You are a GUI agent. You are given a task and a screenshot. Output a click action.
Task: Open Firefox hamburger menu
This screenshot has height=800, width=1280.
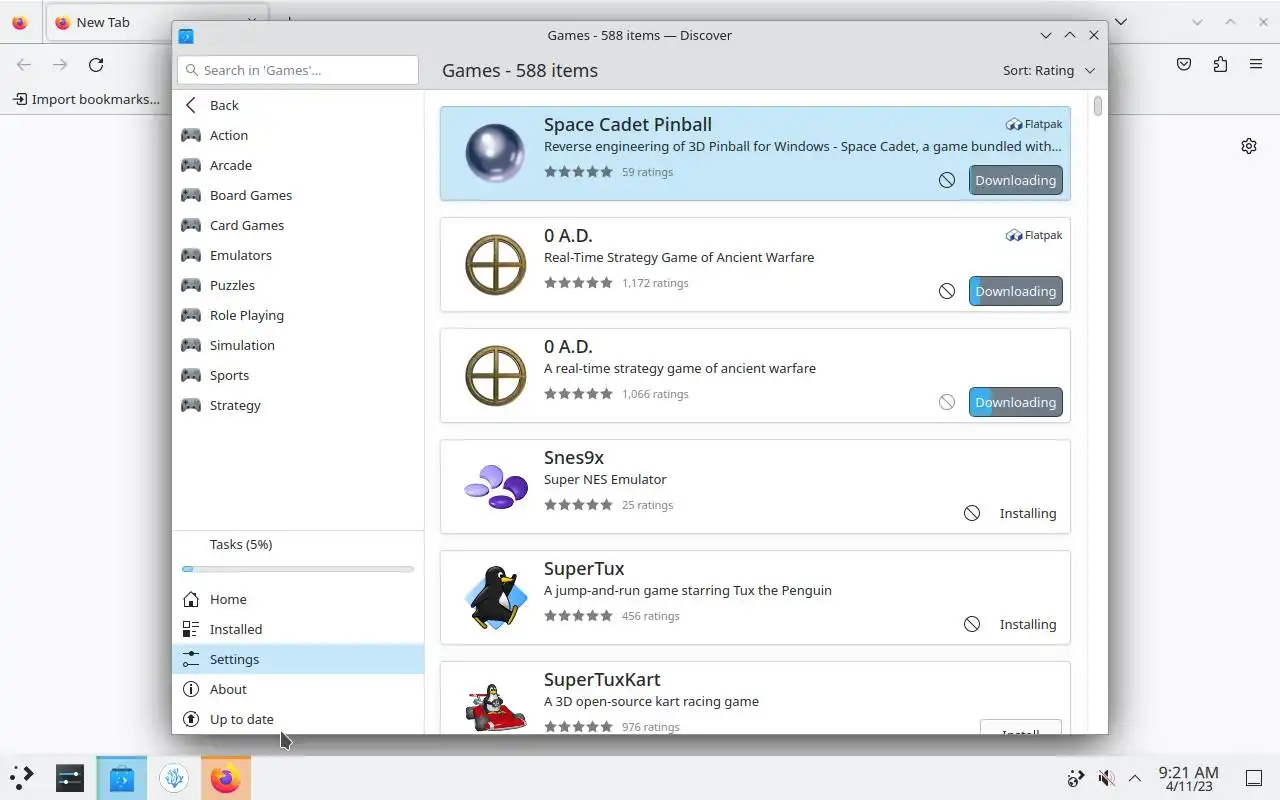tap(1256, 64)
